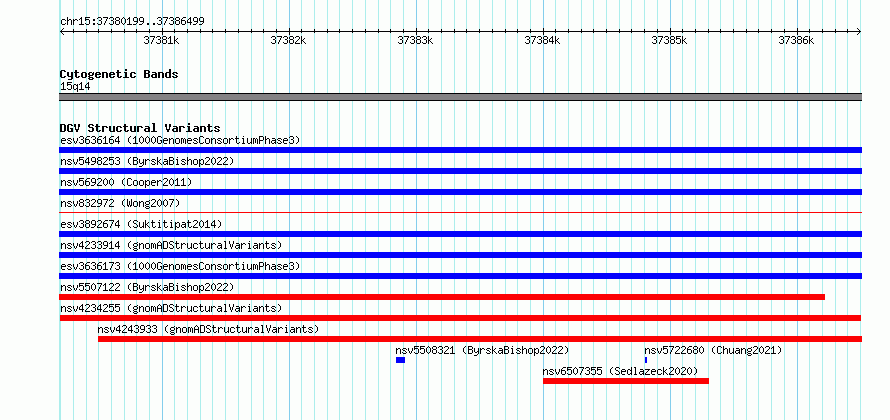
Task: Click the 37382k ruler position
Action: (x=289, y=40)
